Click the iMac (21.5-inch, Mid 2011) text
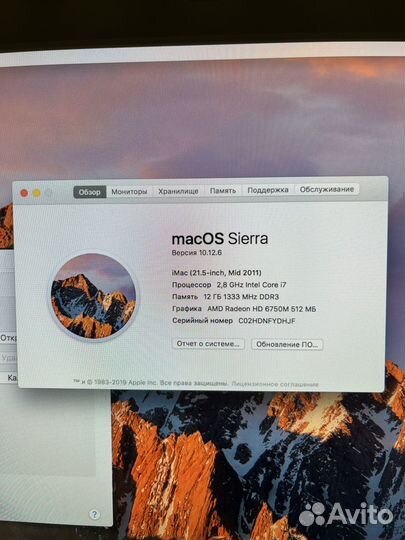 pyautogui.click(x=217, y=273)
